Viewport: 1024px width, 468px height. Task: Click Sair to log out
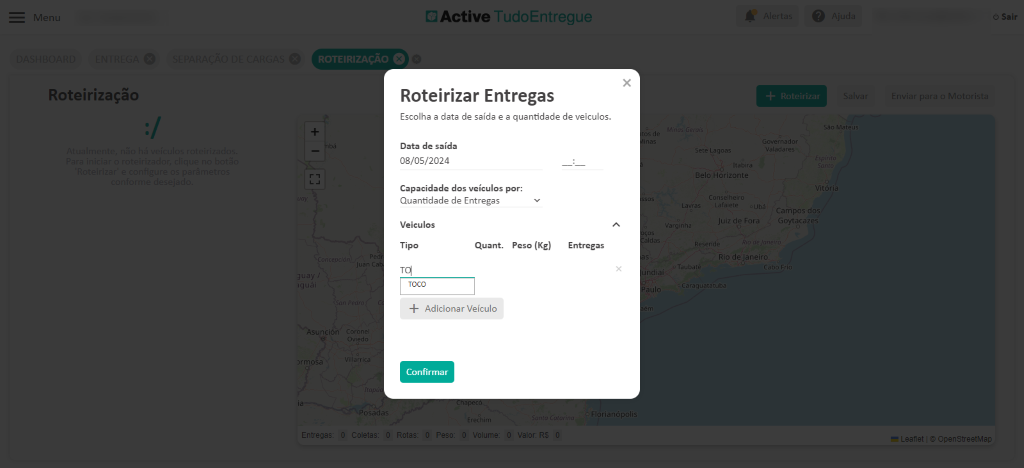(1004, 17)
